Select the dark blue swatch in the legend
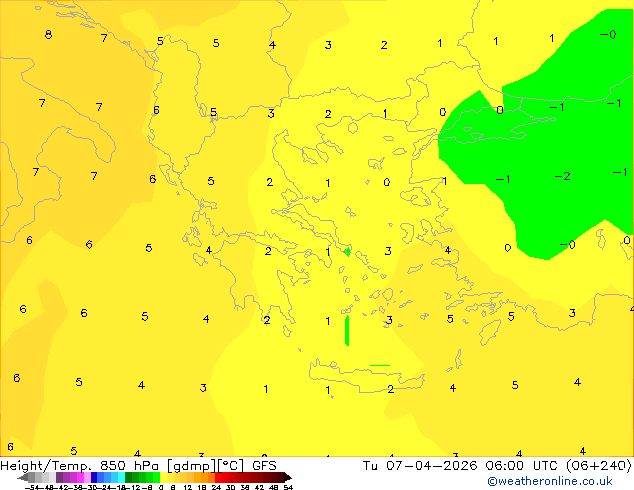The width and height of the screenshot is (634, 490). [x=94, y=477]
